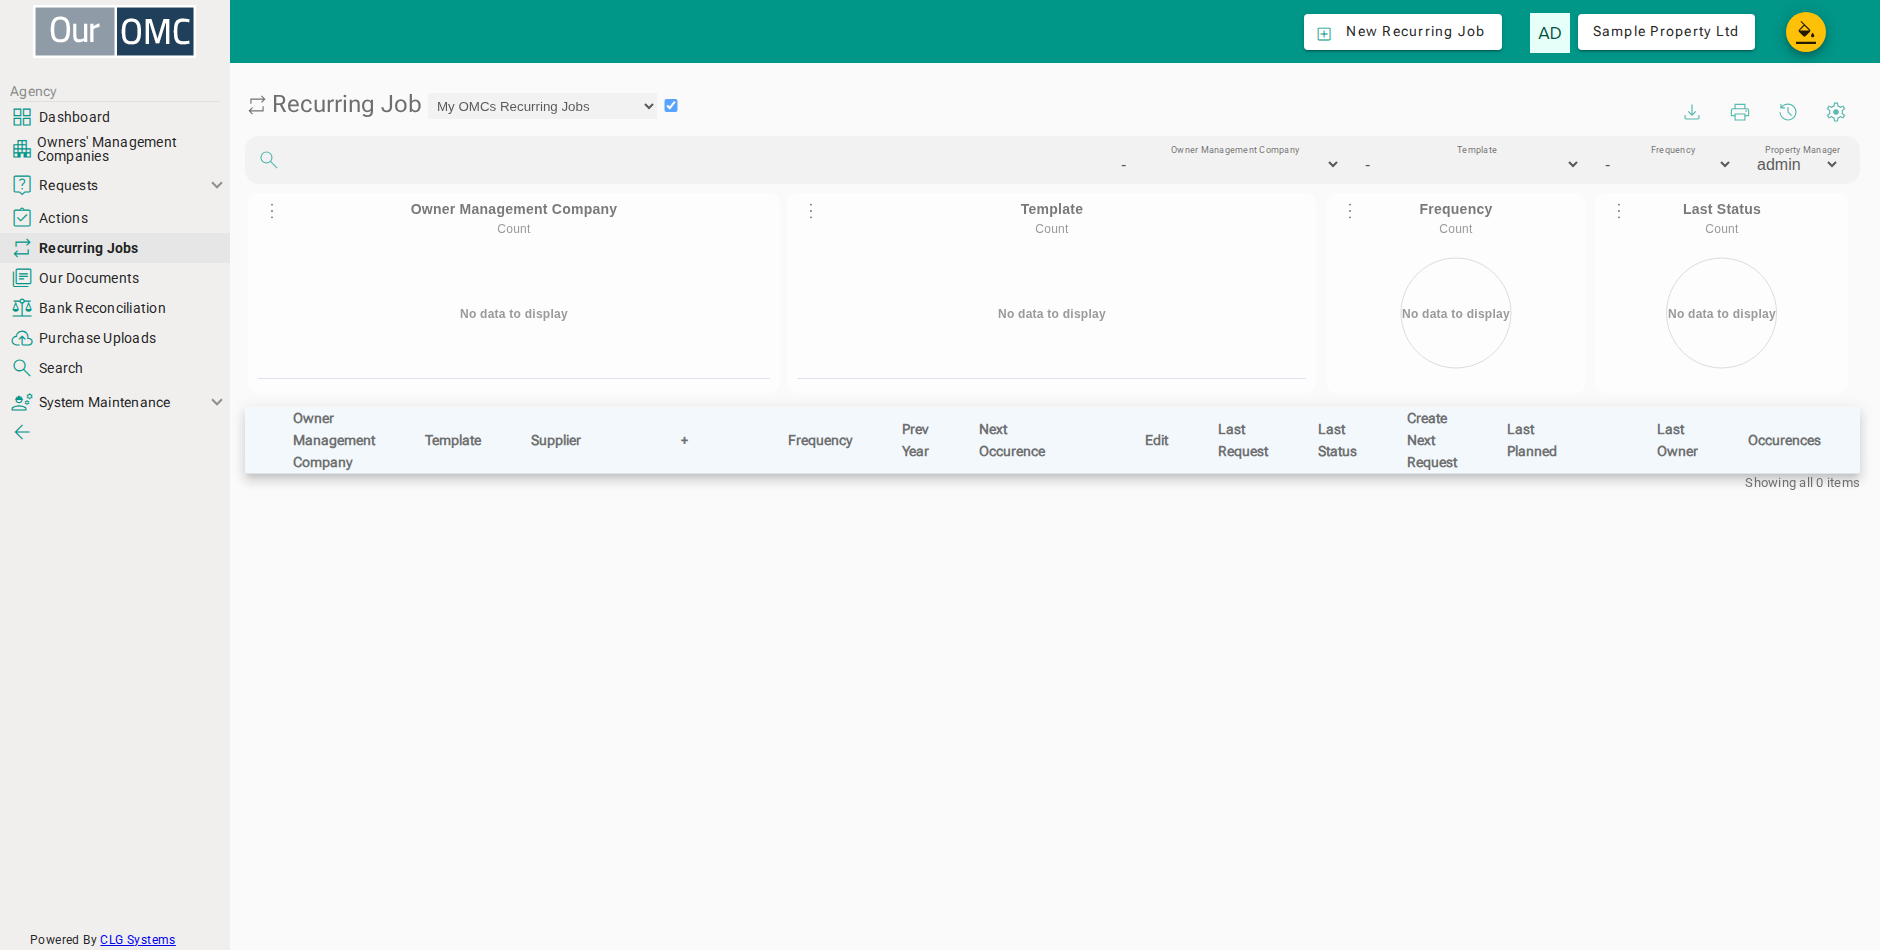Screen dimensions: 1880x950
Task: Sort by Prev Year column header
Action: (915, 440)
